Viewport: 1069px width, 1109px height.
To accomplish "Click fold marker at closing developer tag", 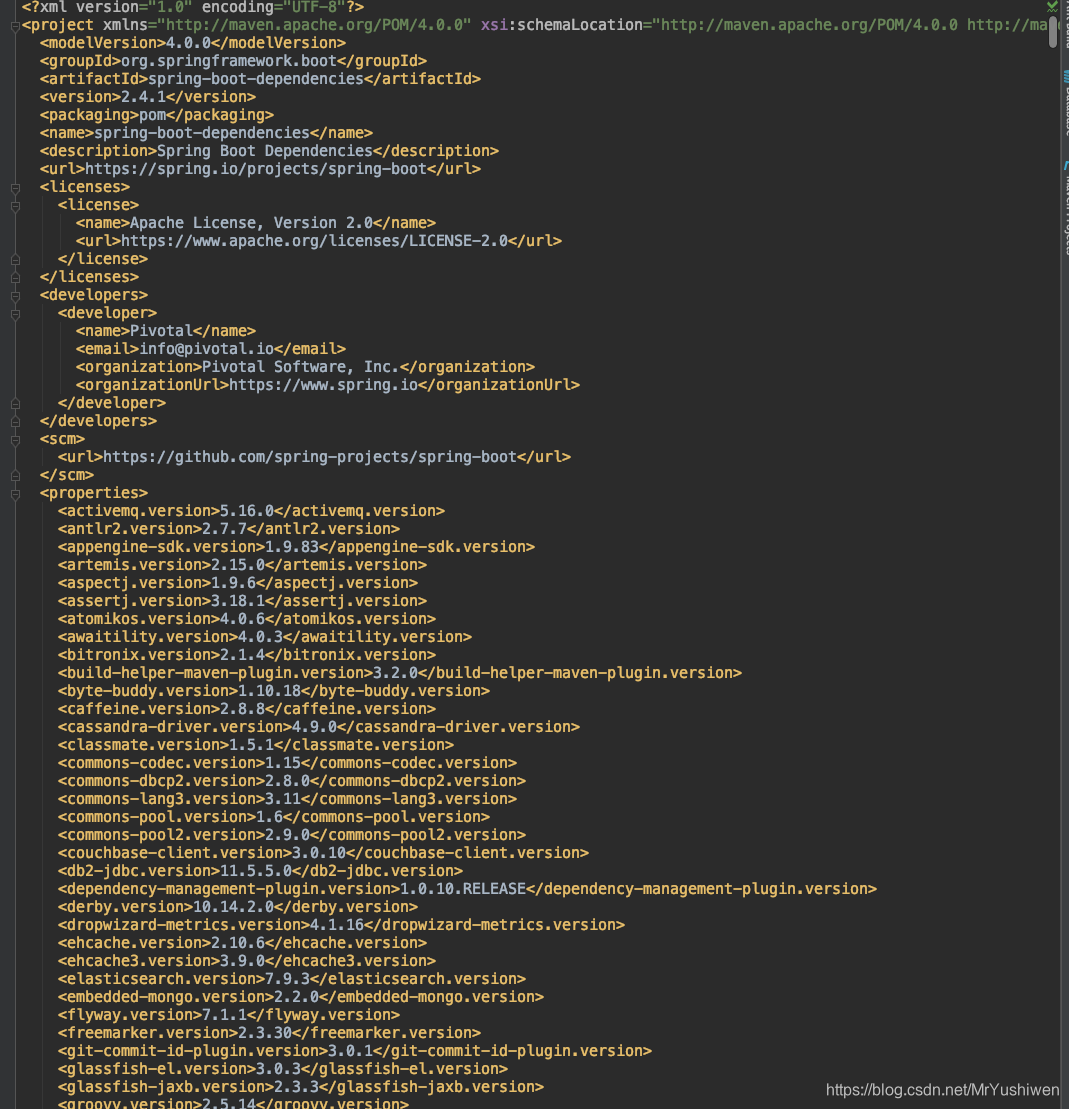I will 15,404.
